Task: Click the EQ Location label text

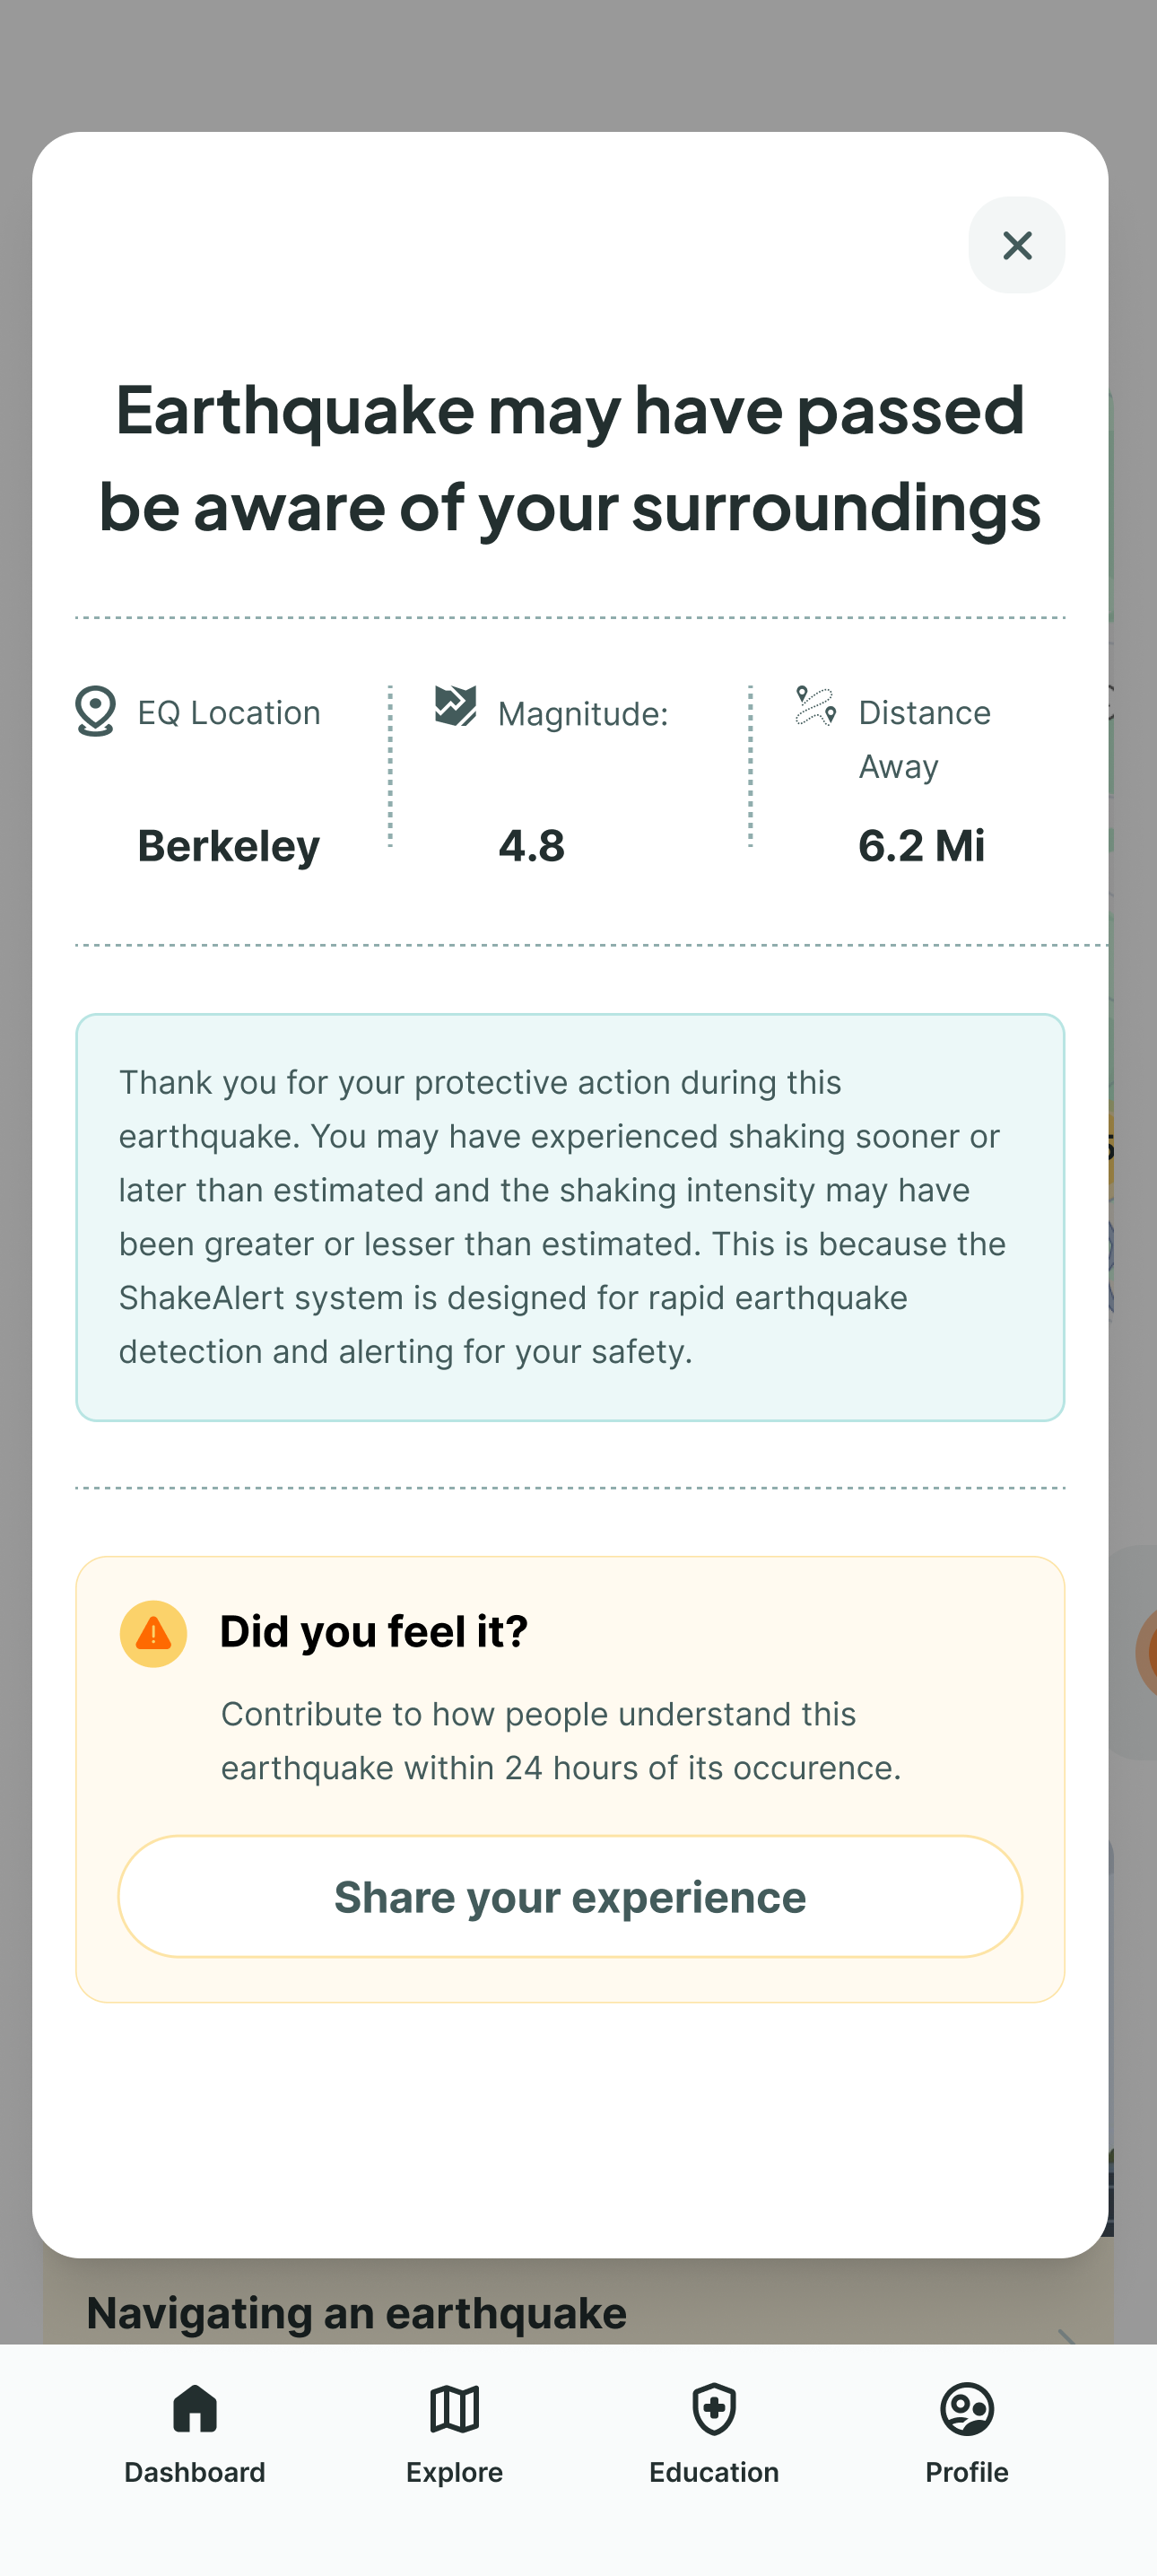Action: point(229,713)
